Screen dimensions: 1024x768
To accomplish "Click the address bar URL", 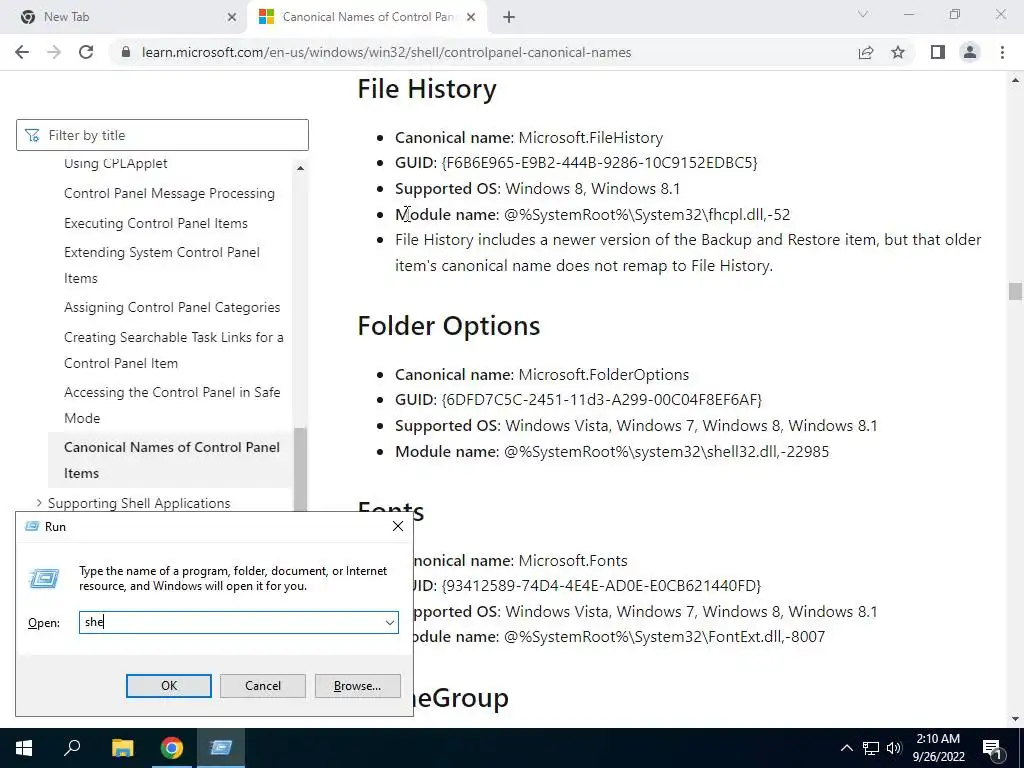I will pos(387,52).
